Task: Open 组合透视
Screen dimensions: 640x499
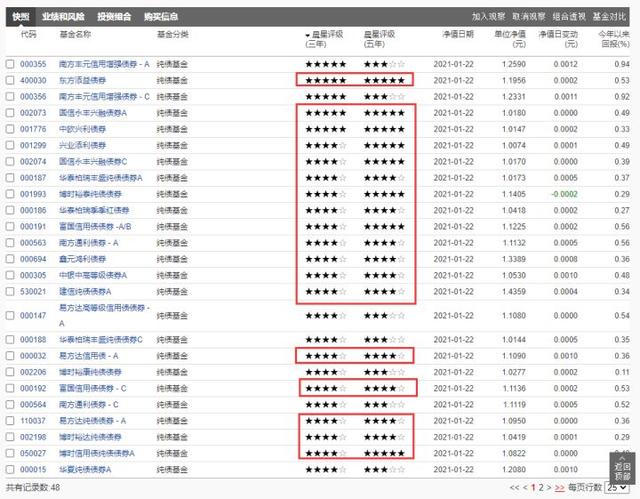Action: pos(569,17)
